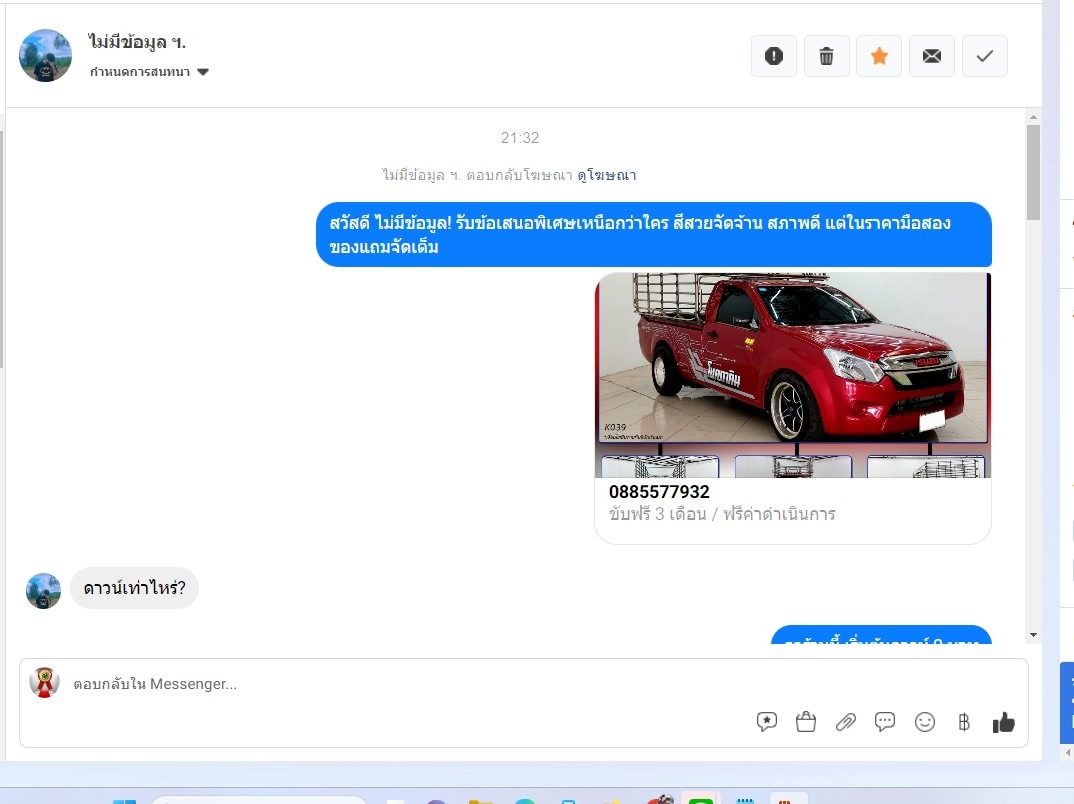
Task: Click the scrollbar up arrow
Action: pos(1033,117)
